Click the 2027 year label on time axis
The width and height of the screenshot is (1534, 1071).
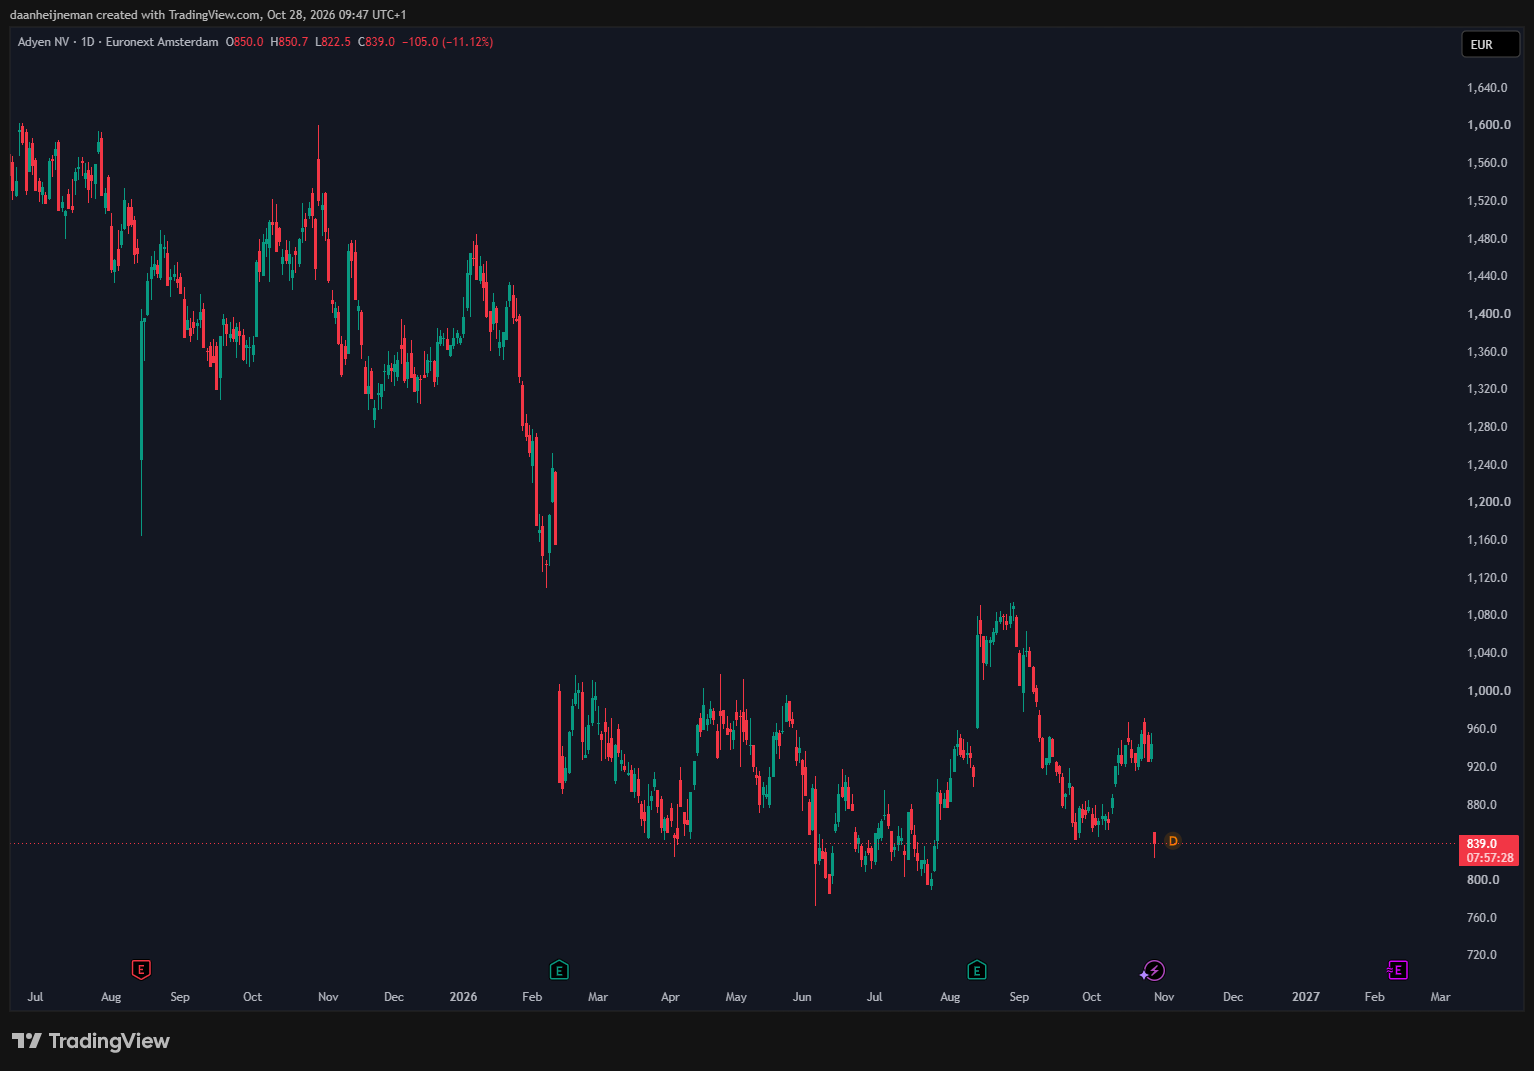[1305, 997]
